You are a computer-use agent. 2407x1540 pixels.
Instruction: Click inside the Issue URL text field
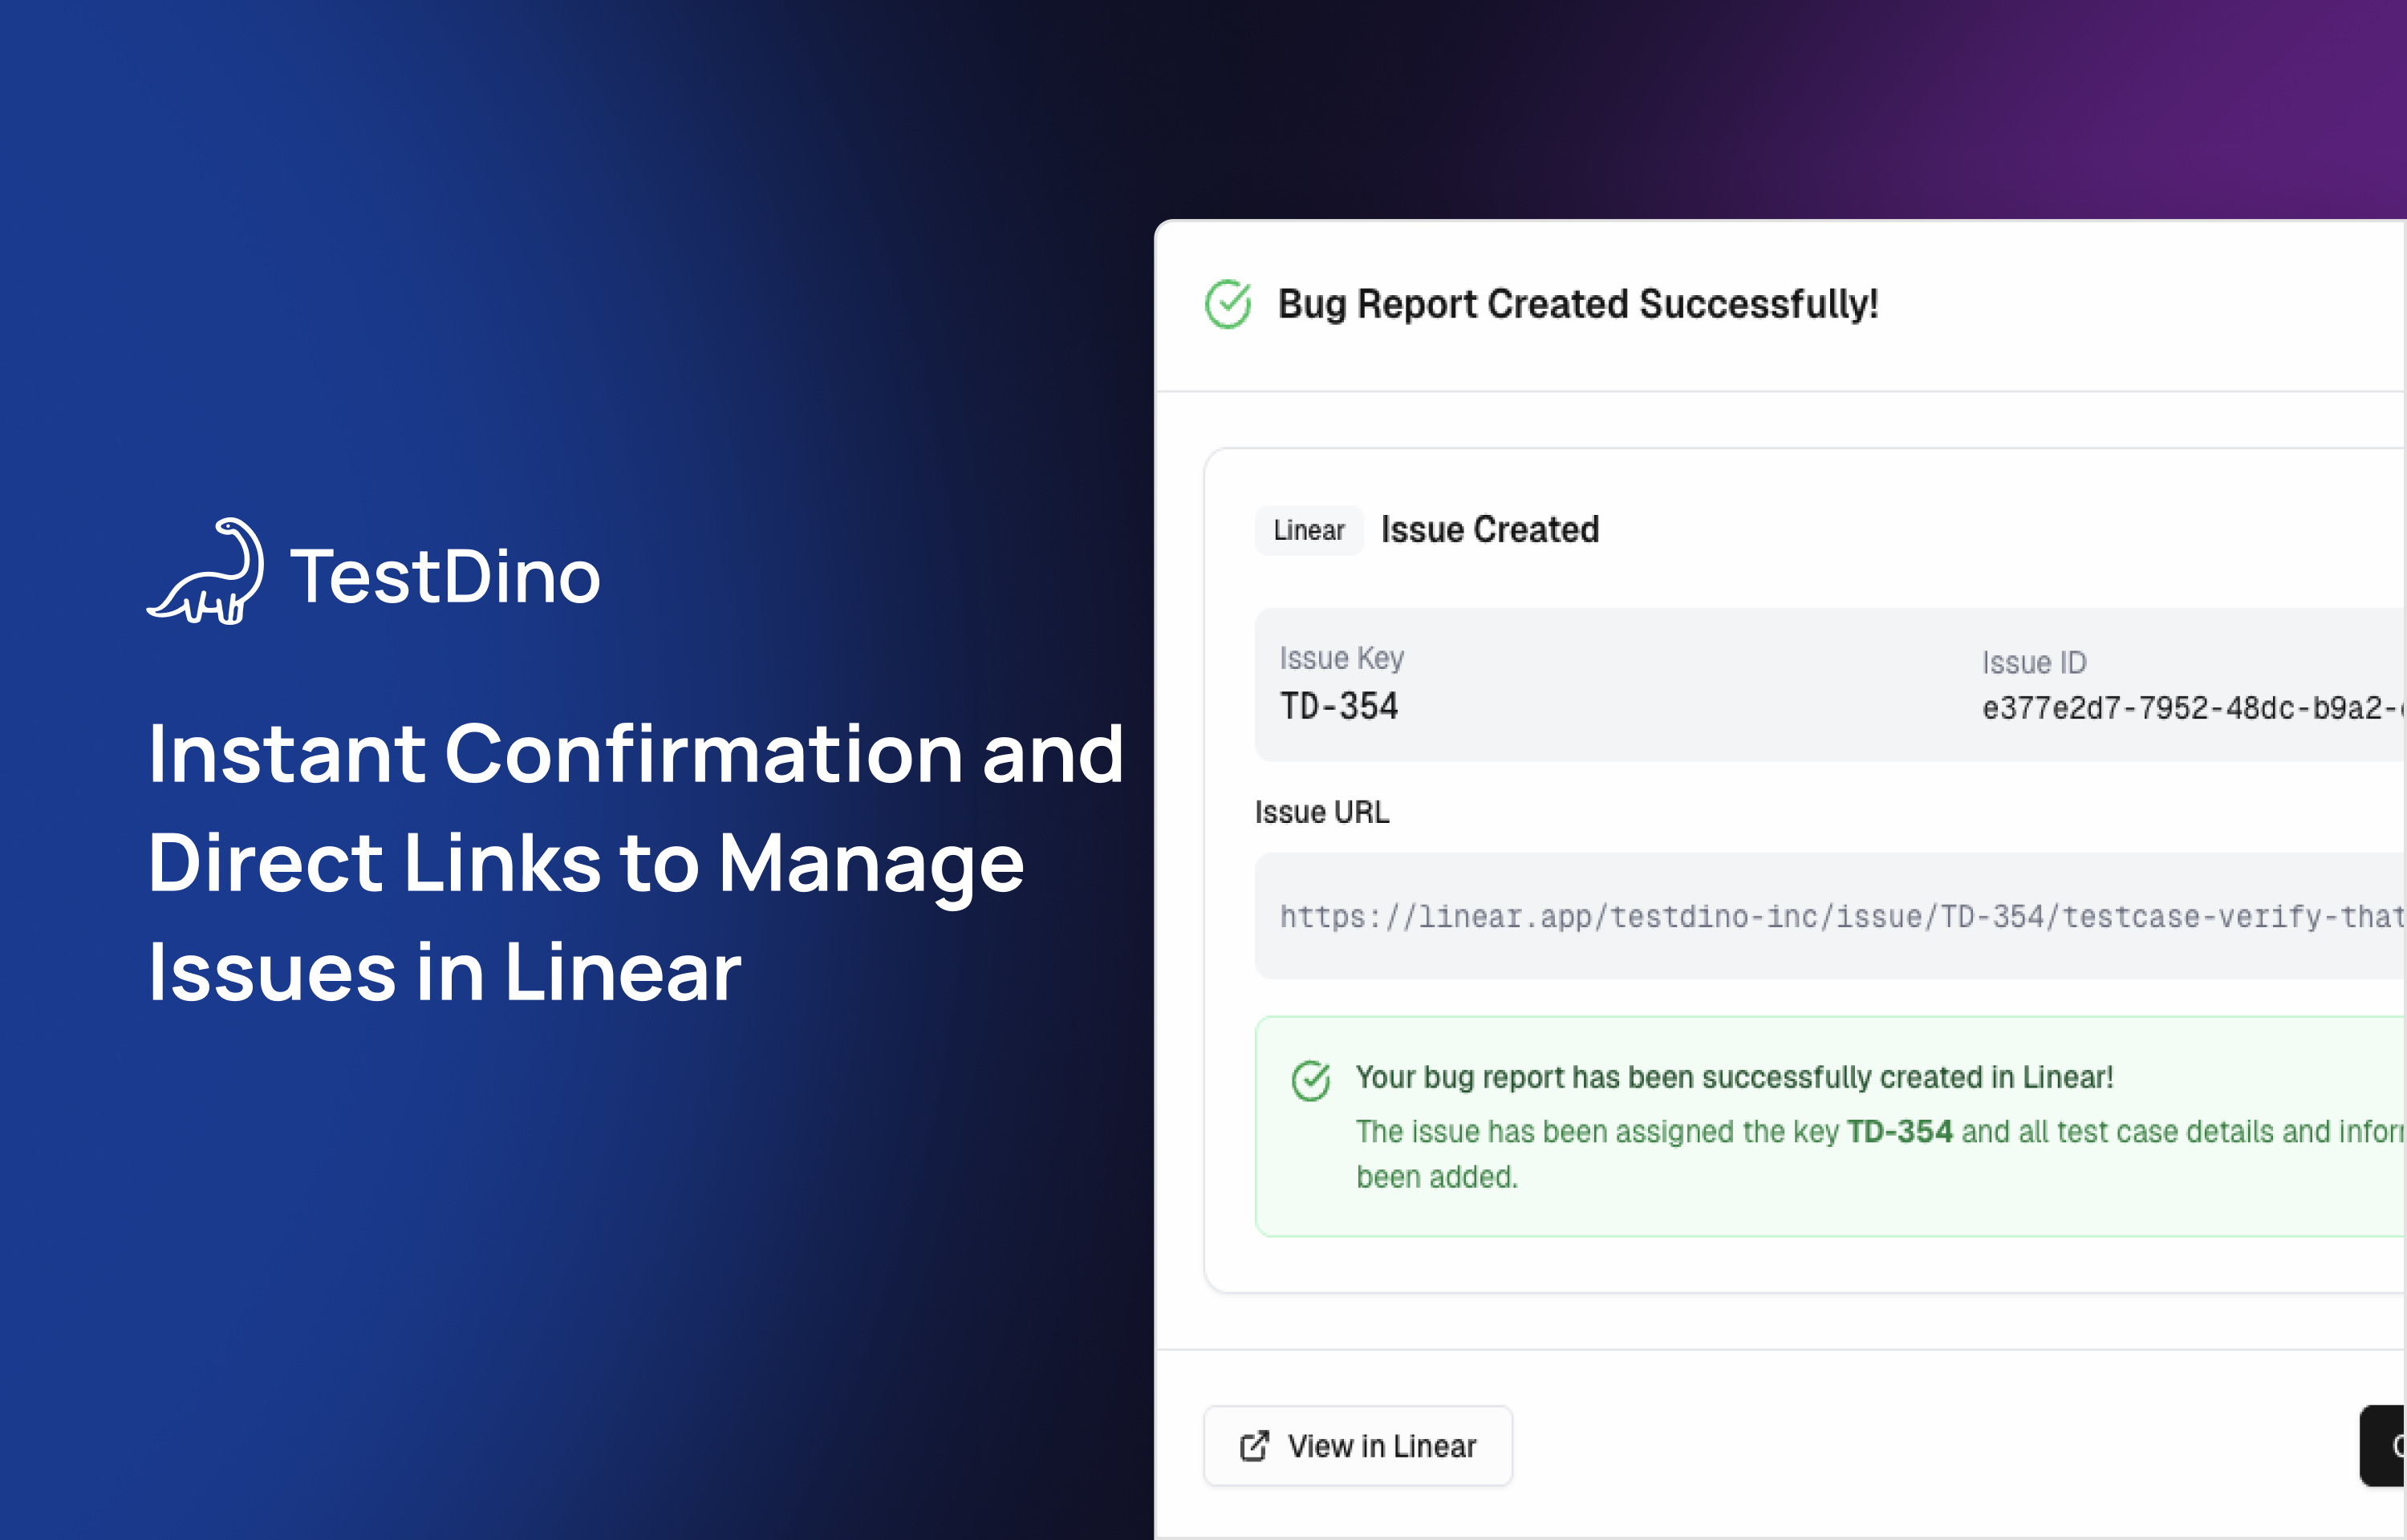pos(1800,916)
